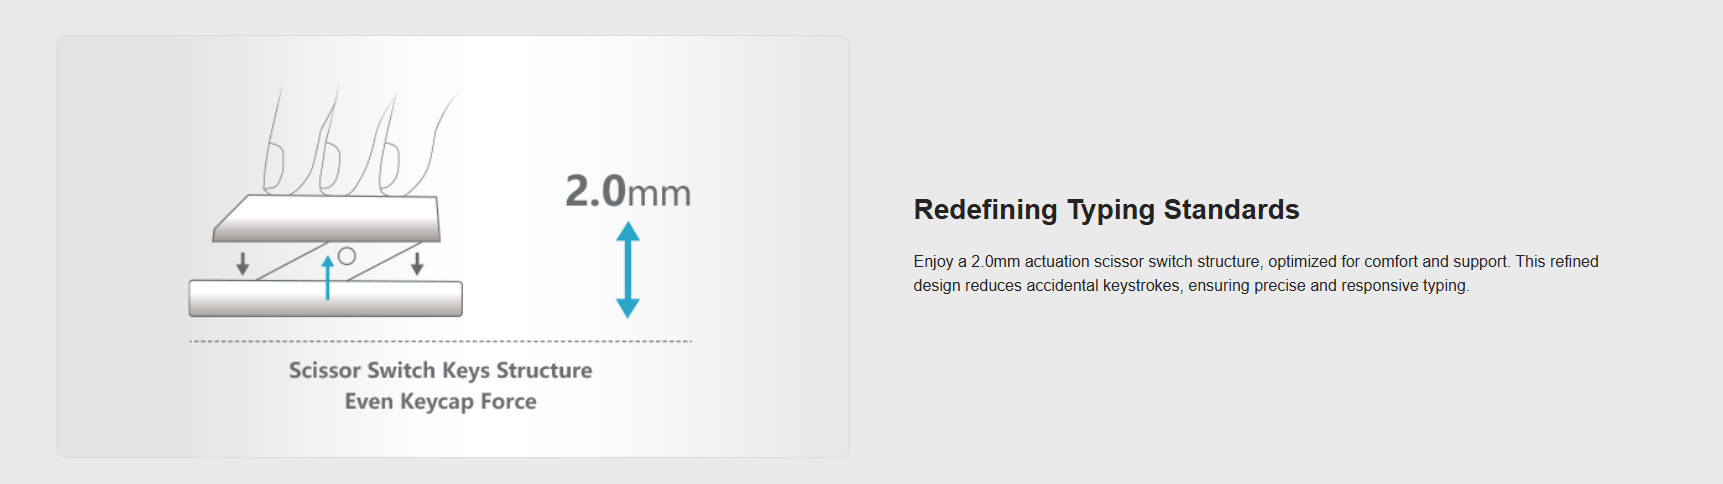The height and width of the screenshot is (484, 1723).
Task: Click the large "2.0" number
Action: (x=595, y=191)
